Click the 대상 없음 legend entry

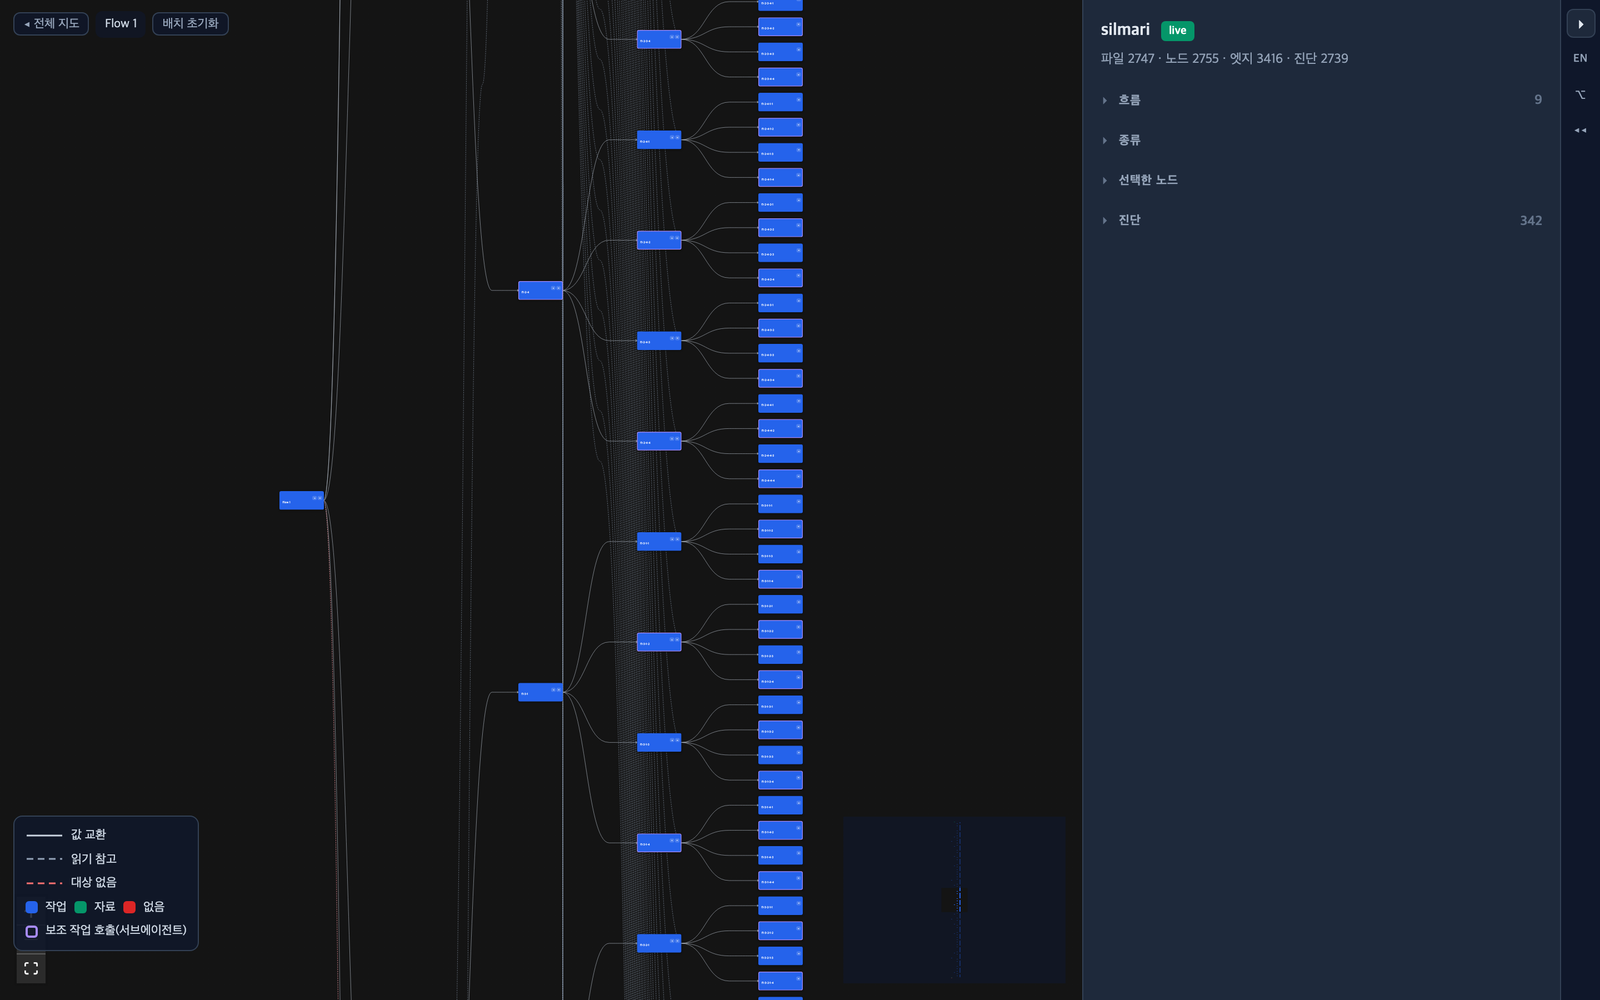(71, 883)
